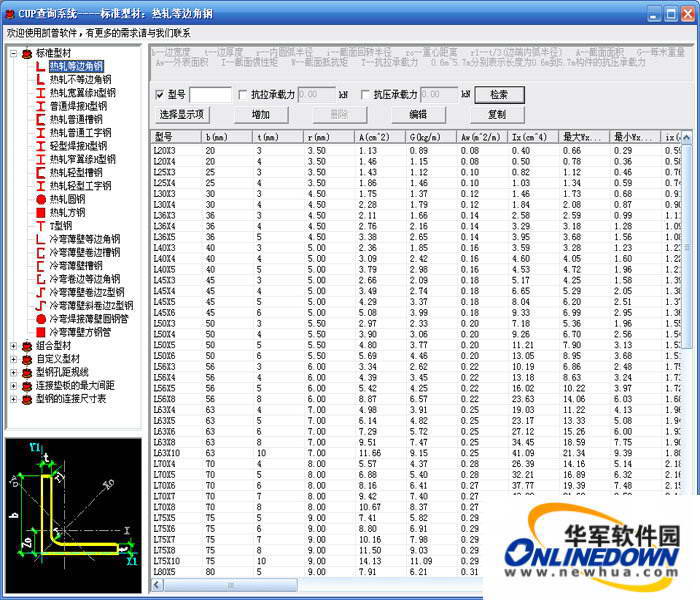Viewport: 700px width, 600px height.
Task: Select table row L80X5
Action: pos(317,572)
